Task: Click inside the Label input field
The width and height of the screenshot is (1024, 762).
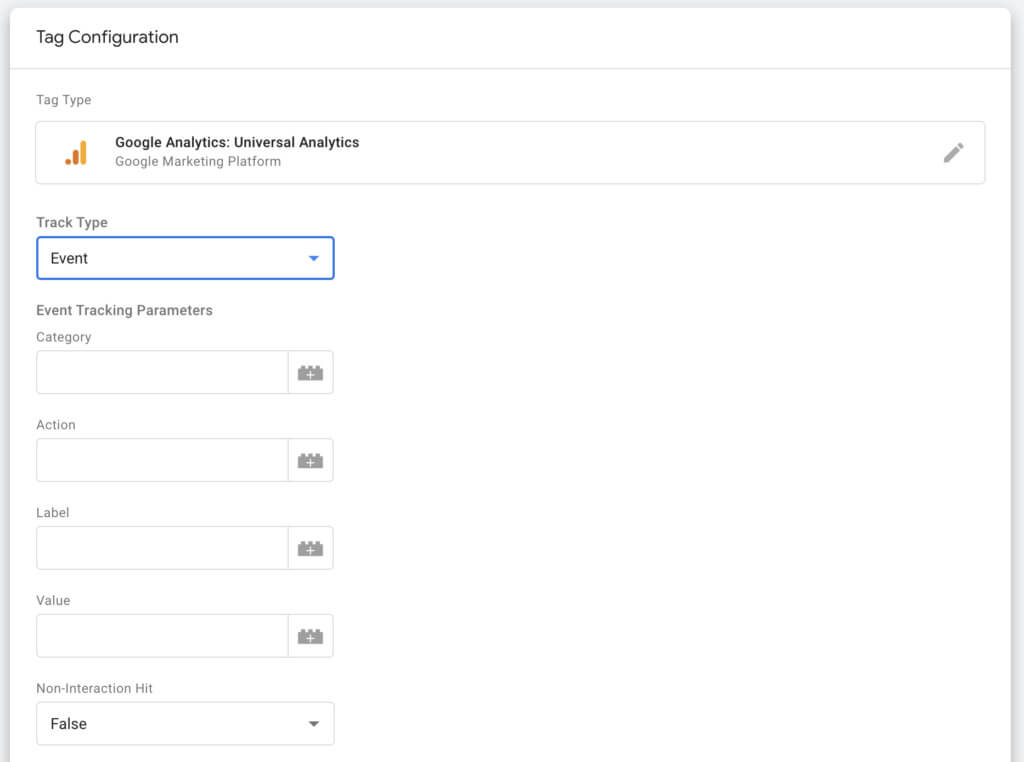Action: tap(160, 547)
